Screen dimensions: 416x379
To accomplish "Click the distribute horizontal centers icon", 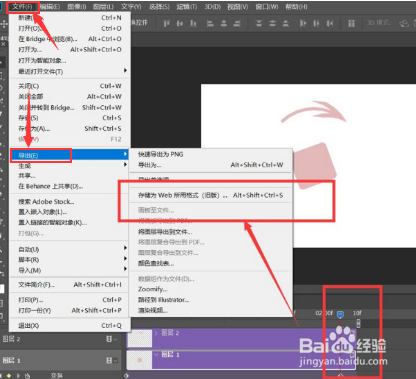I will (316, 23).
